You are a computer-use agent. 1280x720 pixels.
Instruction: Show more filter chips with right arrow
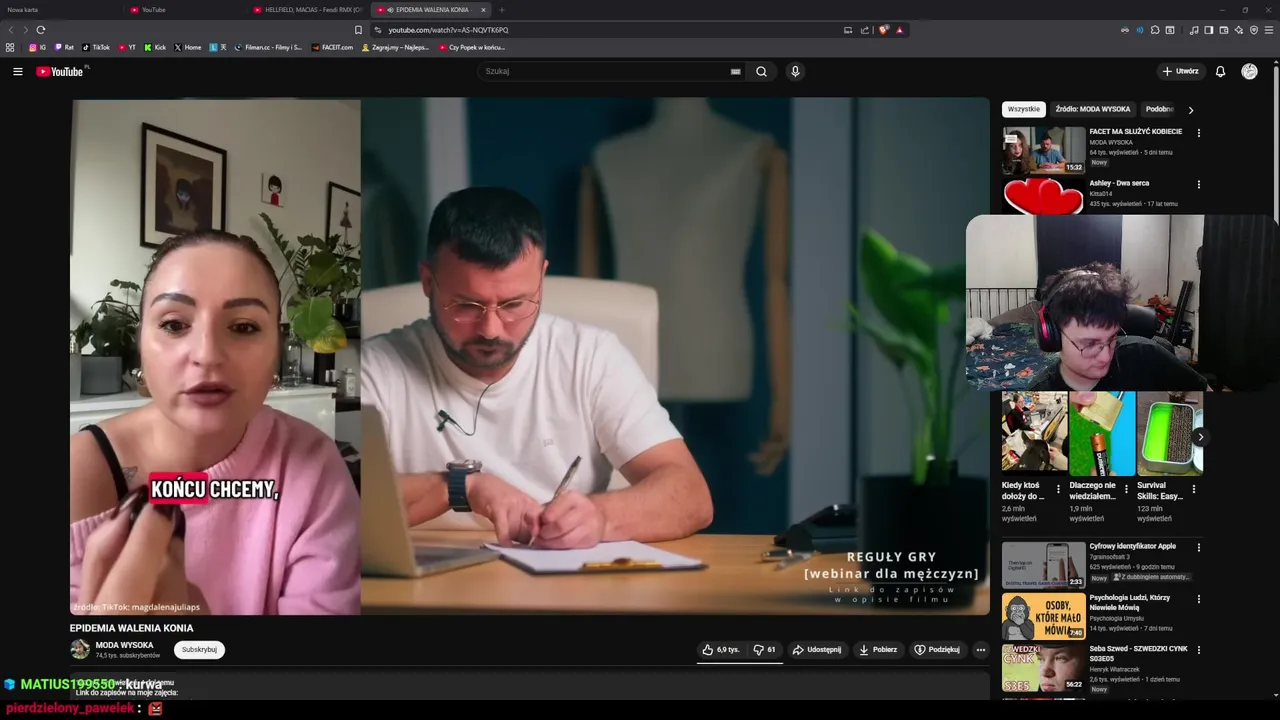point(1190,110)
